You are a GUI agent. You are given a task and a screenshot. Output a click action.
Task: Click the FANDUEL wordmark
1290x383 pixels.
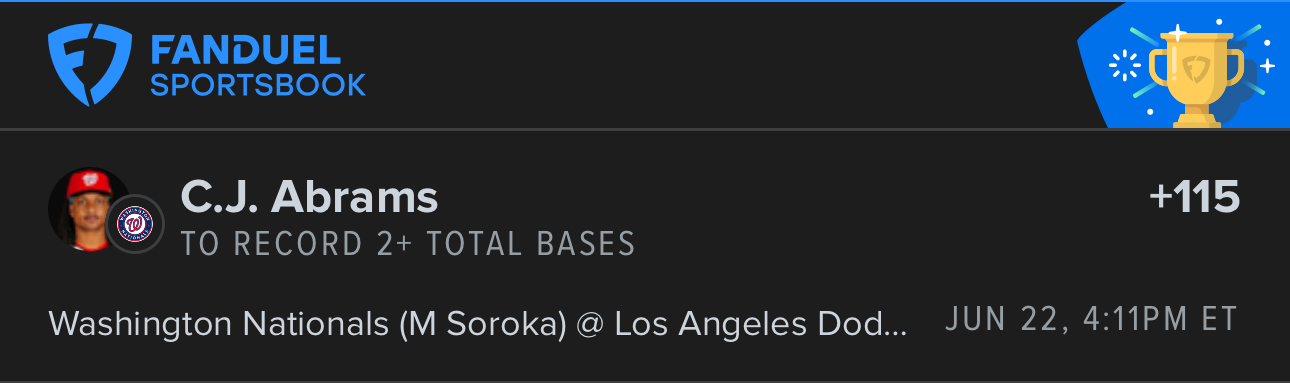coord(246,49)
